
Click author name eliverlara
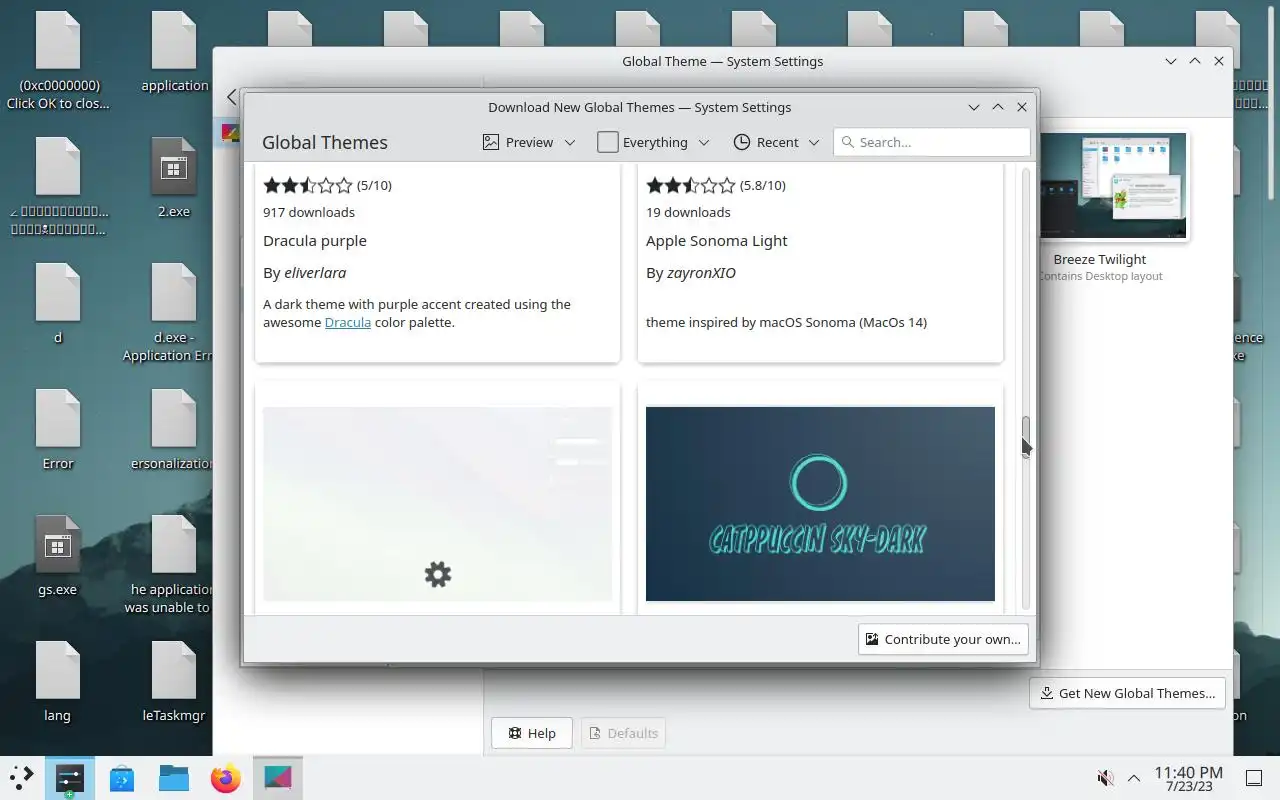315,272
